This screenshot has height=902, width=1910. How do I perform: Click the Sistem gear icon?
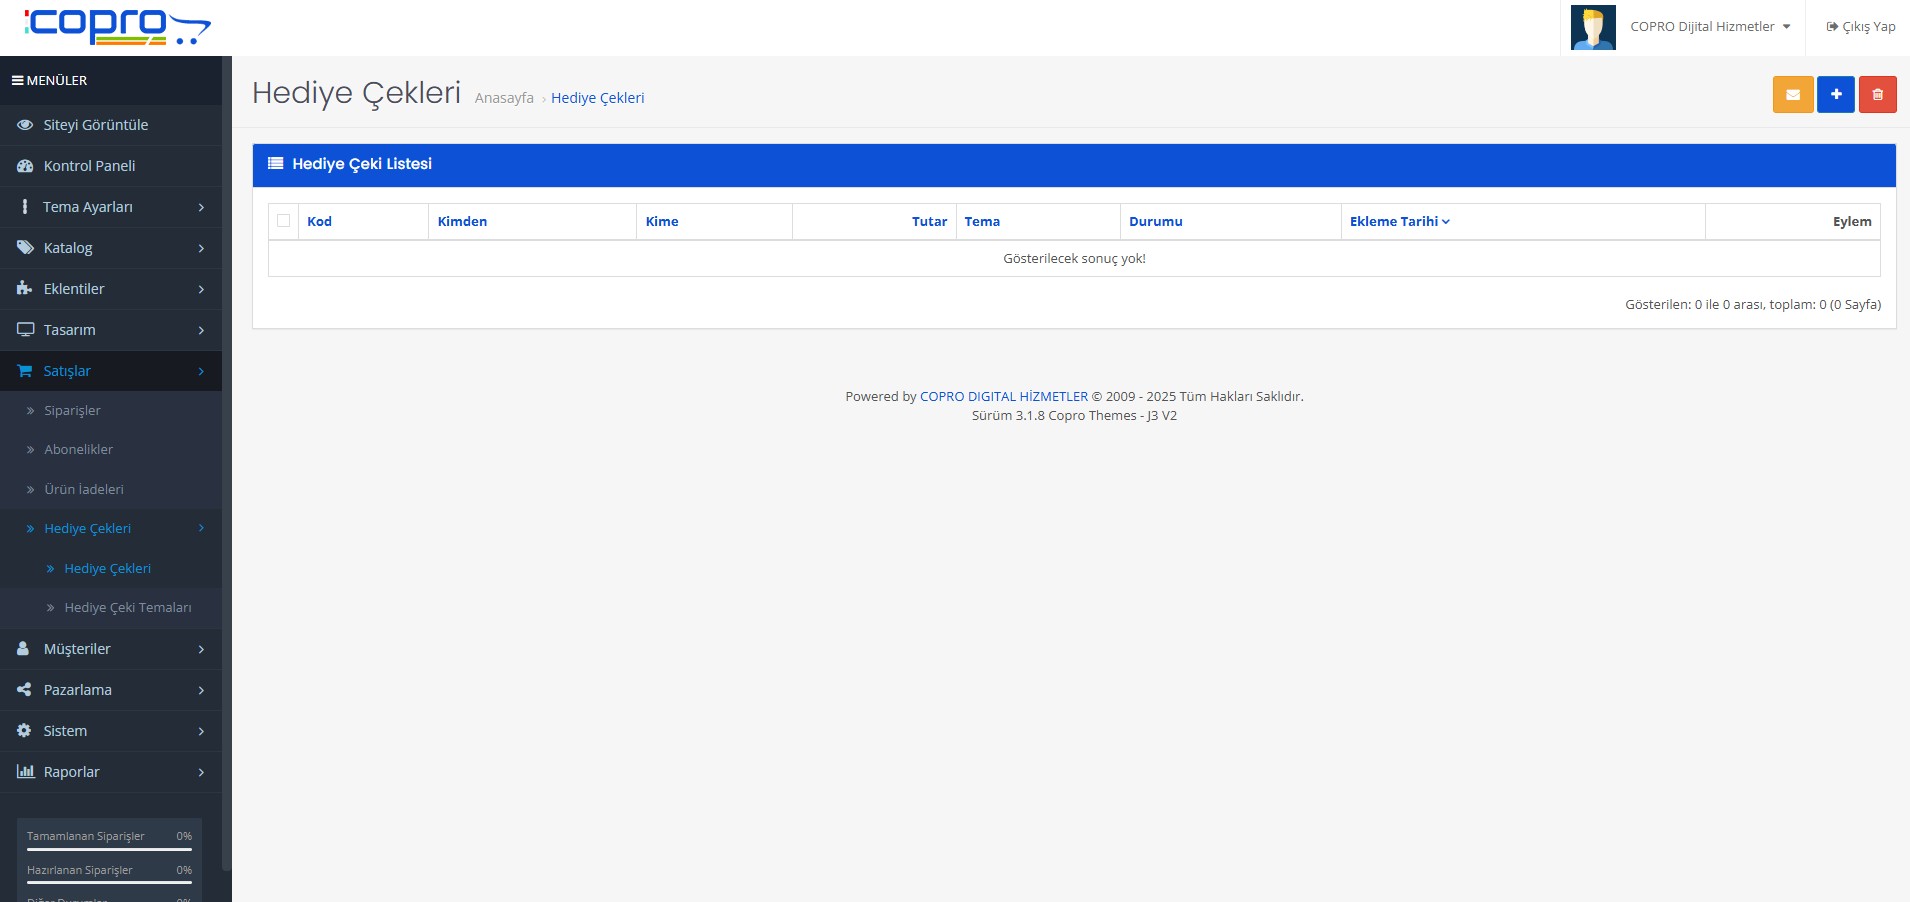(x=25, y=731)
